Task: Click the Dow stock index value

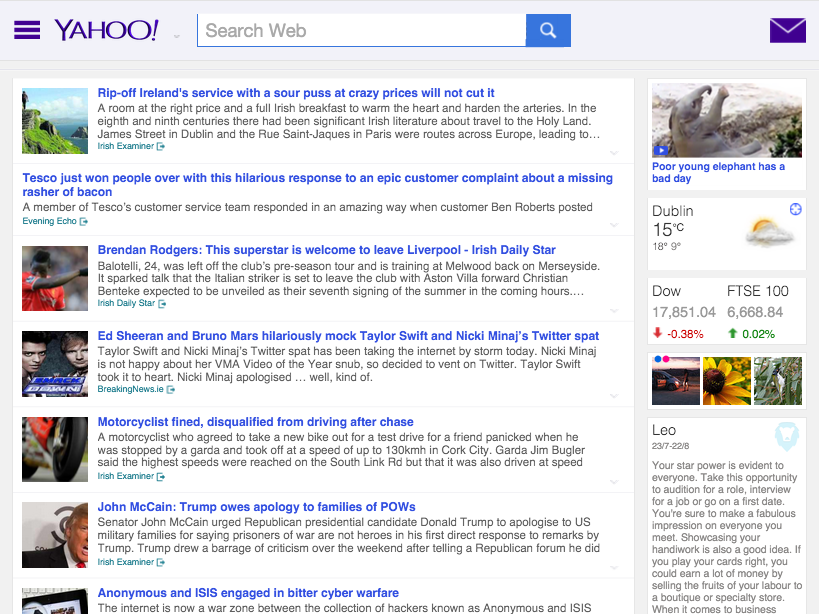Action: pyautogui.click(x=683, y=312)
